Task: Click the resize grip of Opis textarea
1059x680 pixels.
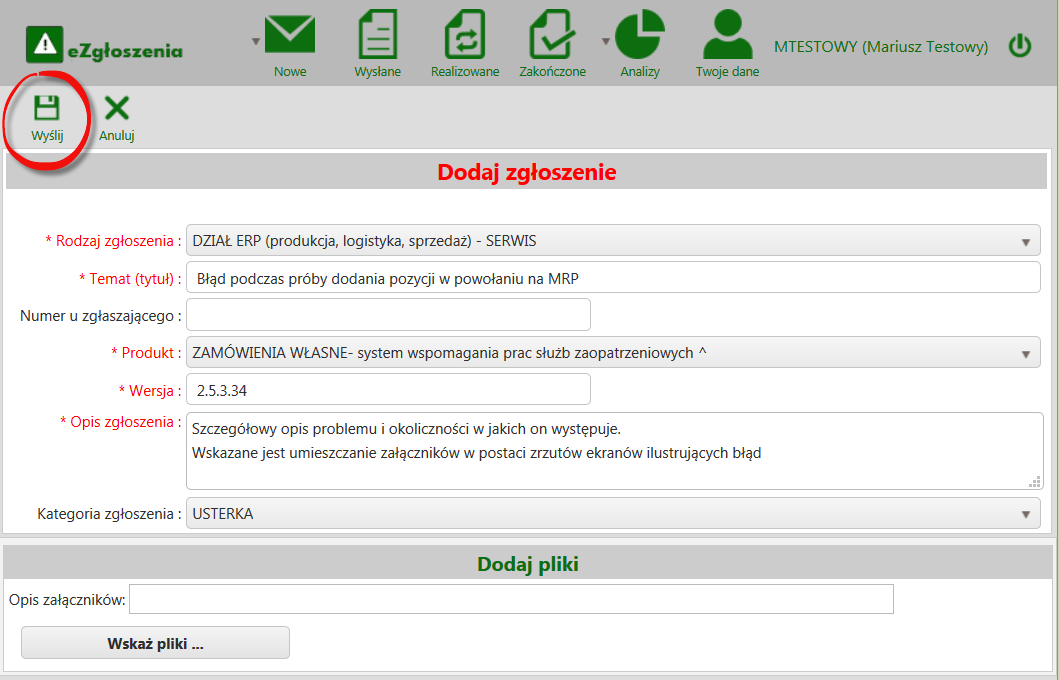Action: (x=1035, y=481)
